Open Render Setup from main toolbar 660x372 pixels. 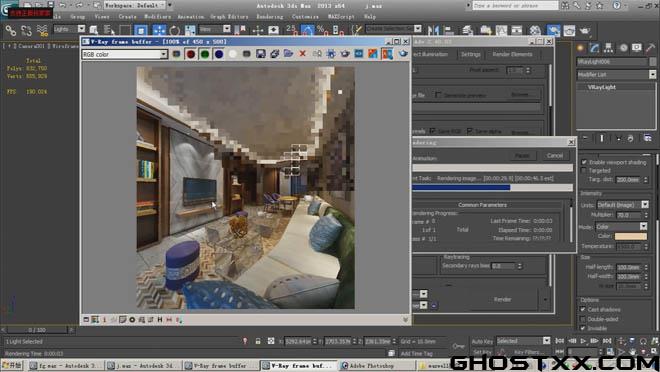point(554,30)
